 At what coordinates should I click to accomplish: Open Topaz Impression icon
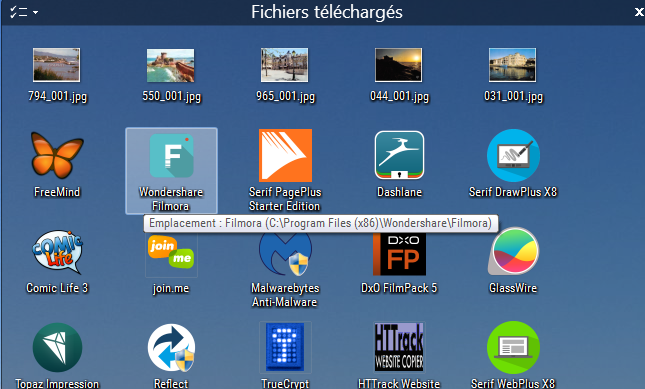tap(57, 347)
